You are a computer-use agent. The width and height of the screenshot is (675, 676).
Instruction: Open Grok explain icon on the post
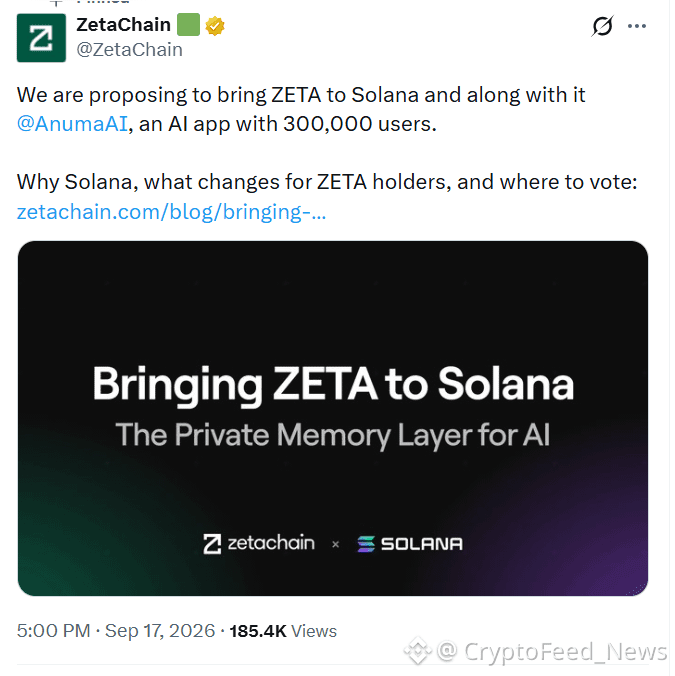pos(602,26)
